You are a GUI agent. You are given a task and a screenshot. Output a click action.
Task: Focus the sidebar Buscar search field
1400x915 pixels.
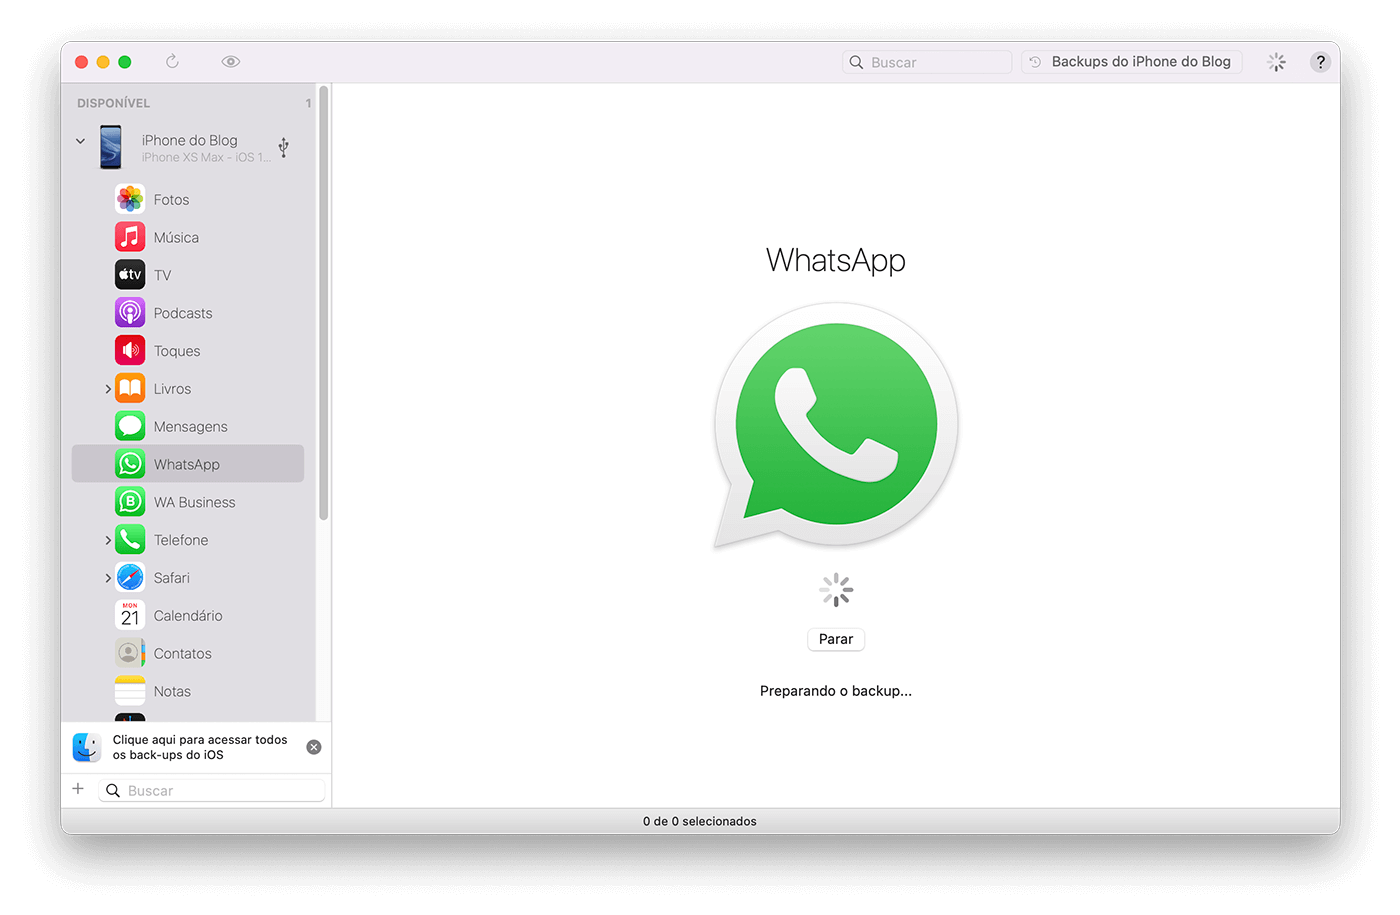(x=212, y=790)
